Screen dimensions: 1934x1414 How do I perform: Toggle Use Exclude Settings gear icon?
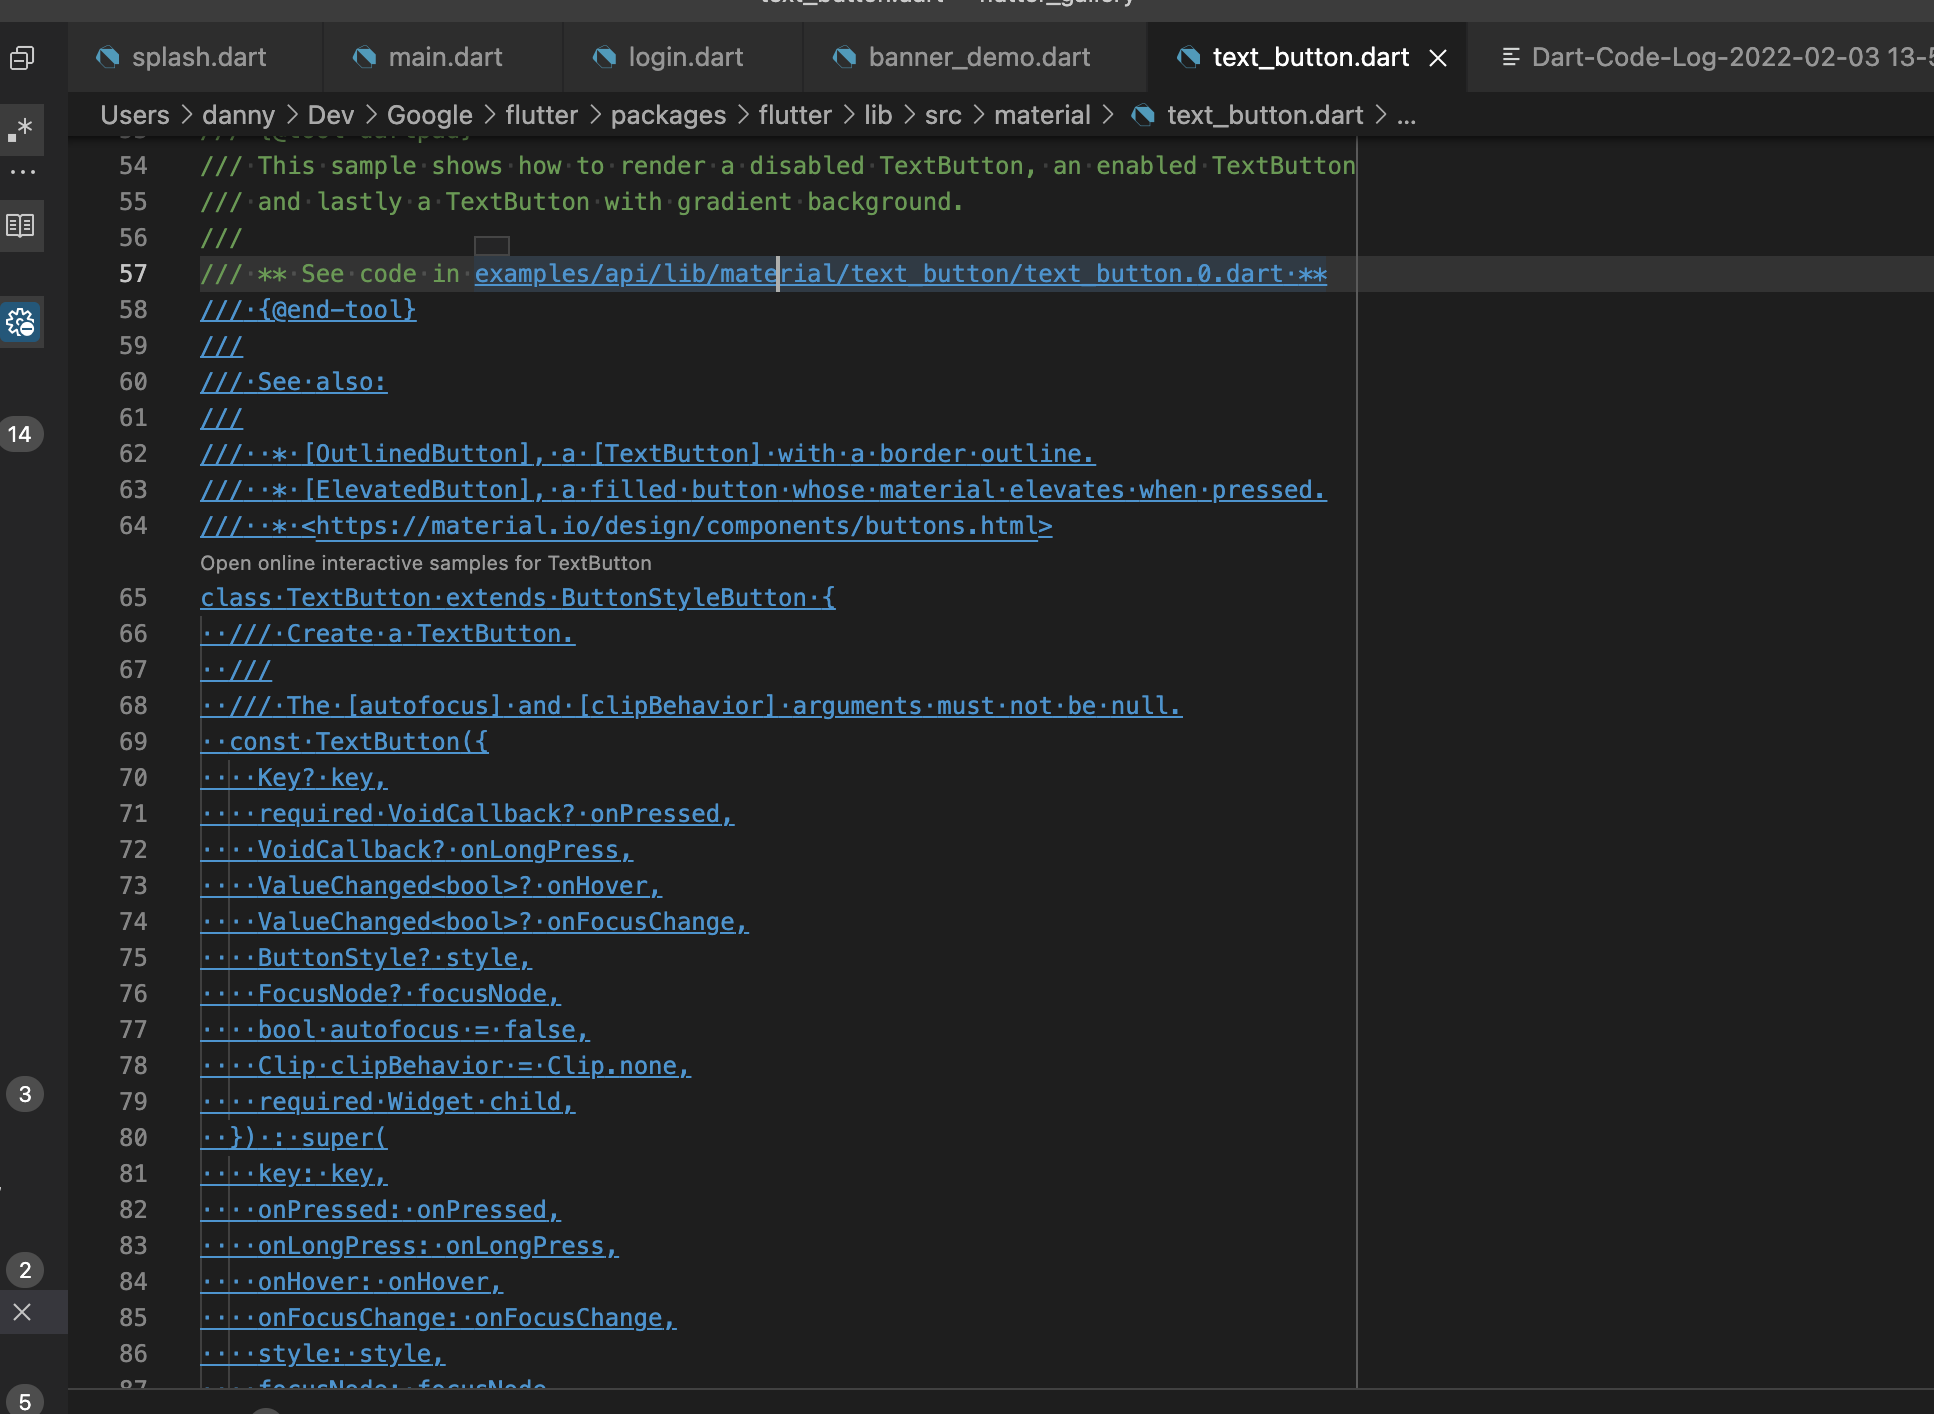[21, 322]
